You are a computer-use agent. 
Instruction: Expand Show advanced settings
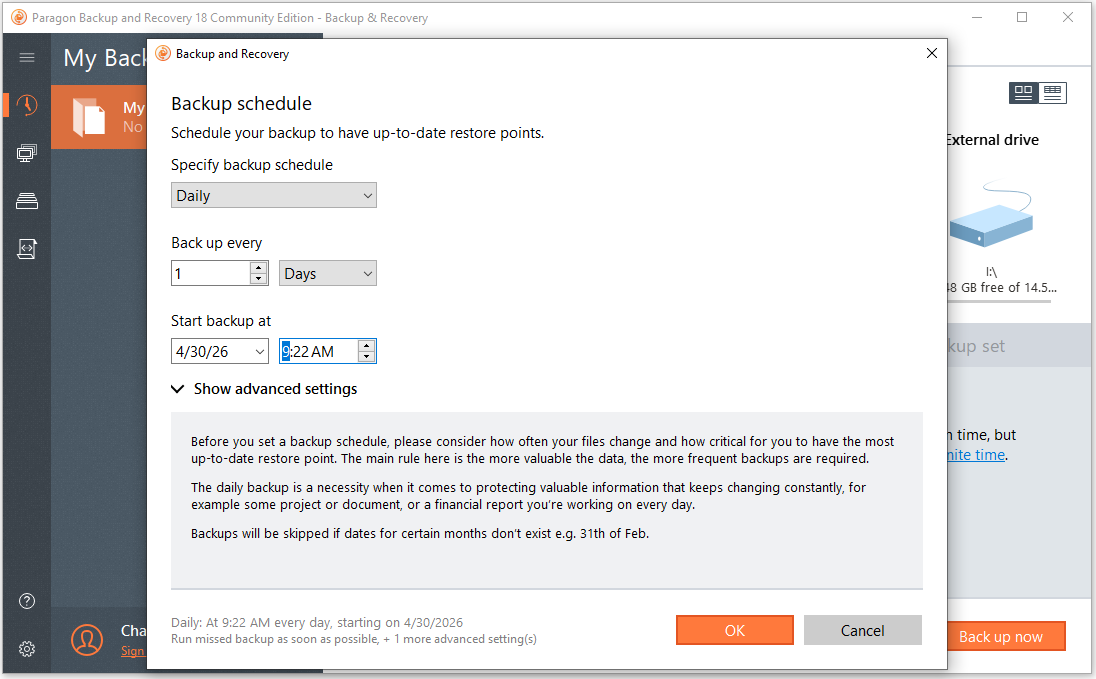[264, 389]
